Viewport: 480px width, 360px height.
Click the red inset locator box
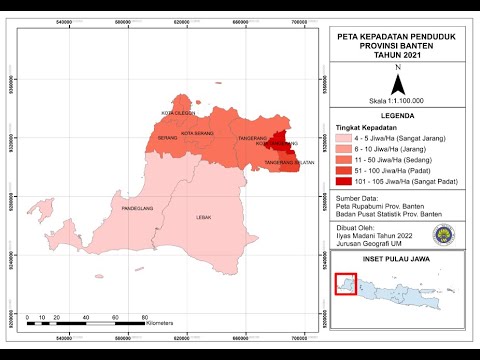click(346, 284)
